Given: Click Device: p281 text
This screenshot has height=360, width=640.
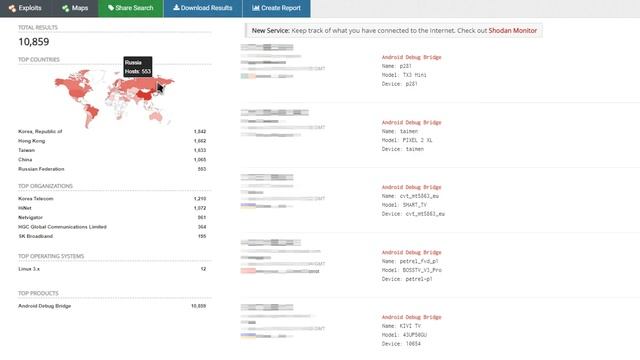Looking at the screenshot, I should 400,84.
